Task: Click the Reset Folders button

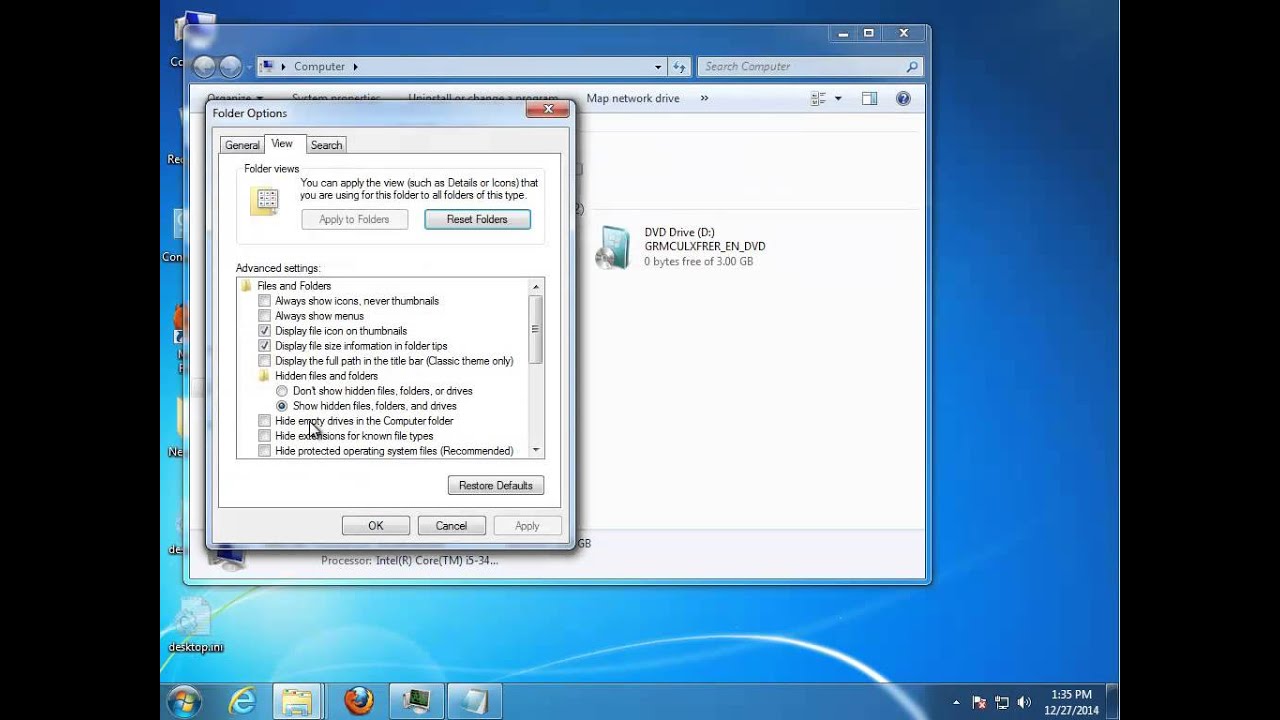Action: (477, 219)
